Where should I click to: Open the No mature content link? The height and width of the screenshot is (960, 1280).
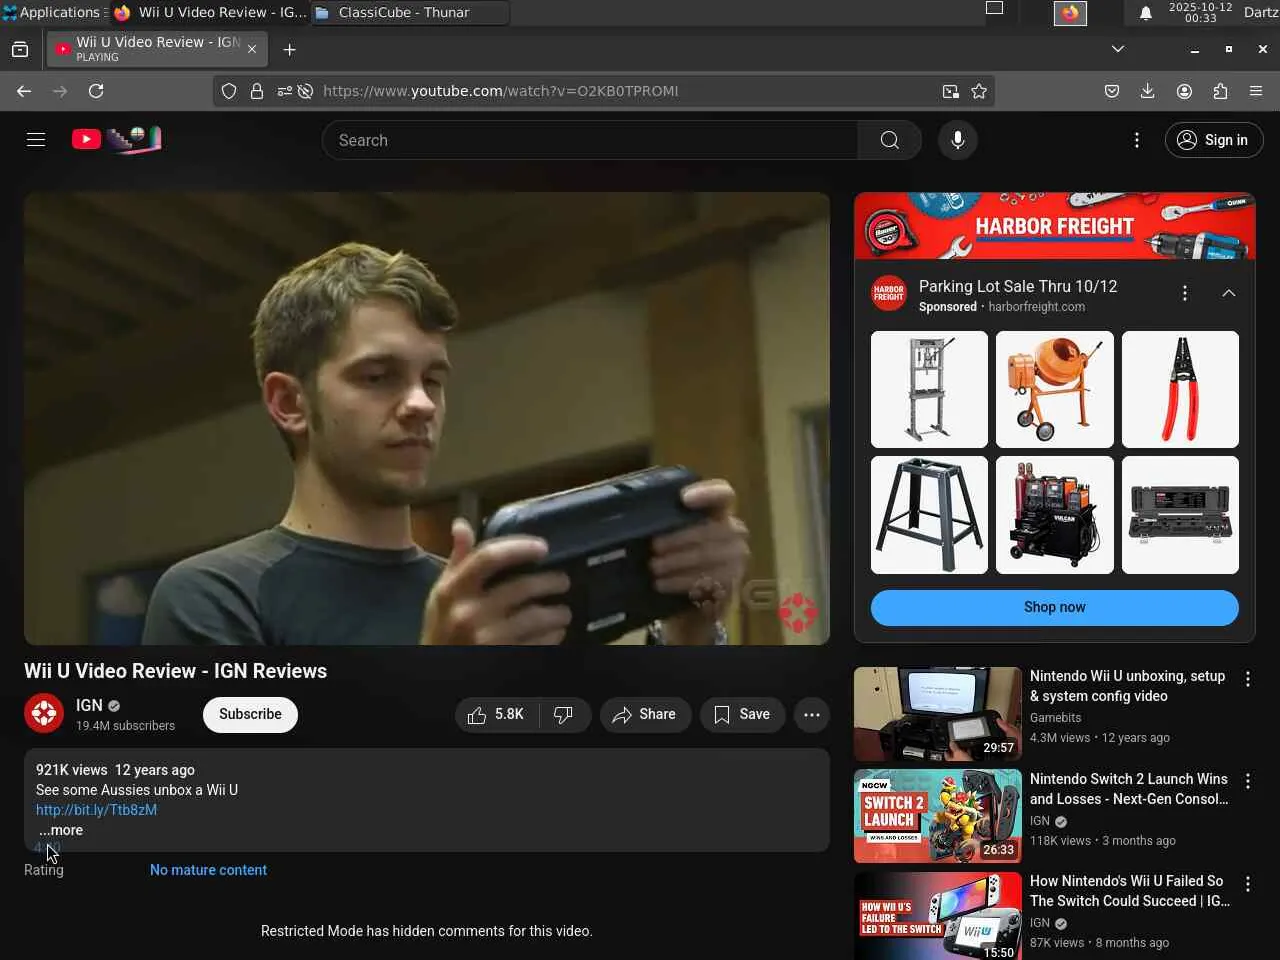[208, 870]
